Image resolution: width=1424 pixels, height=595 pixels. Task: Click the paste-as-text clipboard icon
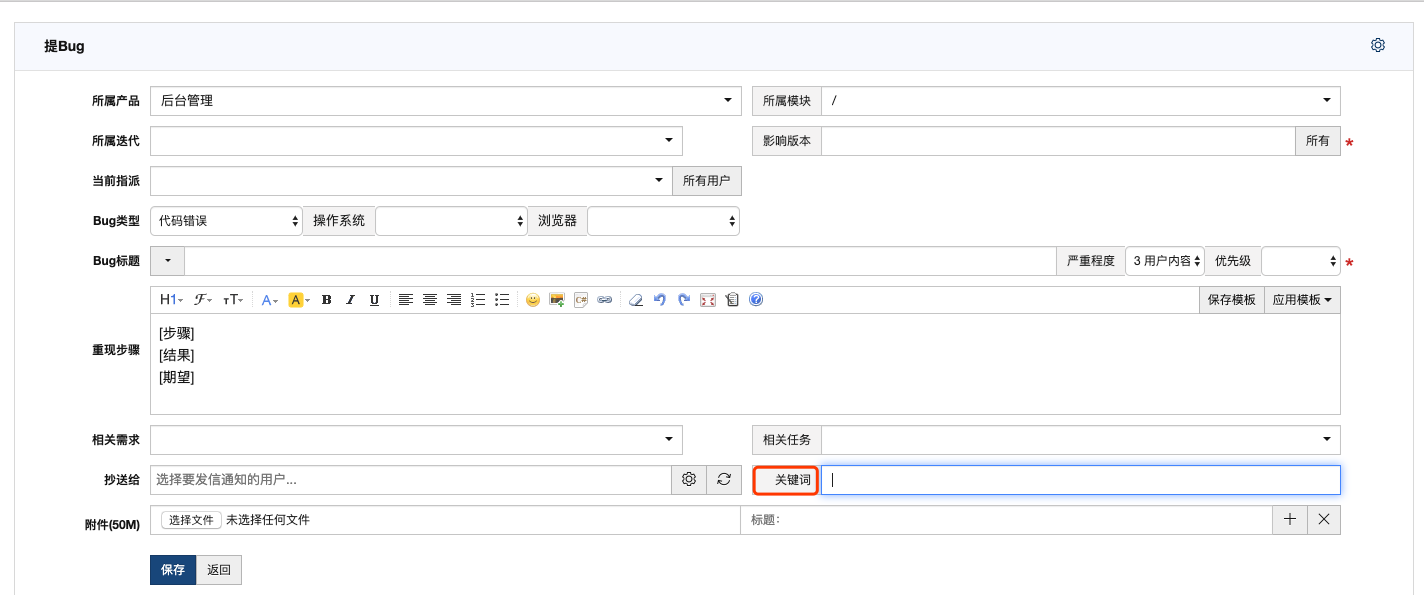732,300
